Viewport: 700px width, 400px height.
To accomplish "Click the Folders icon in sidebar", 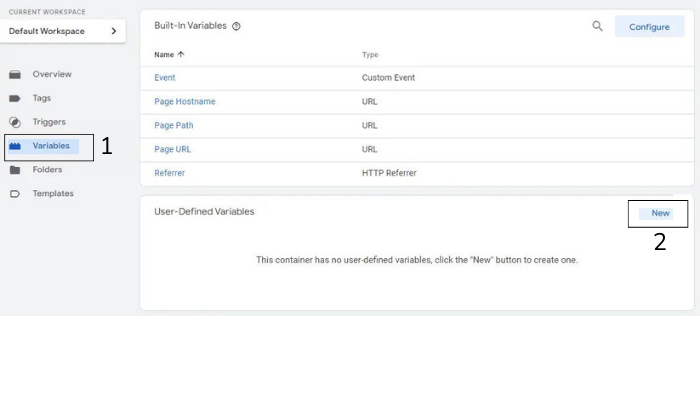I will pos(15,170).
